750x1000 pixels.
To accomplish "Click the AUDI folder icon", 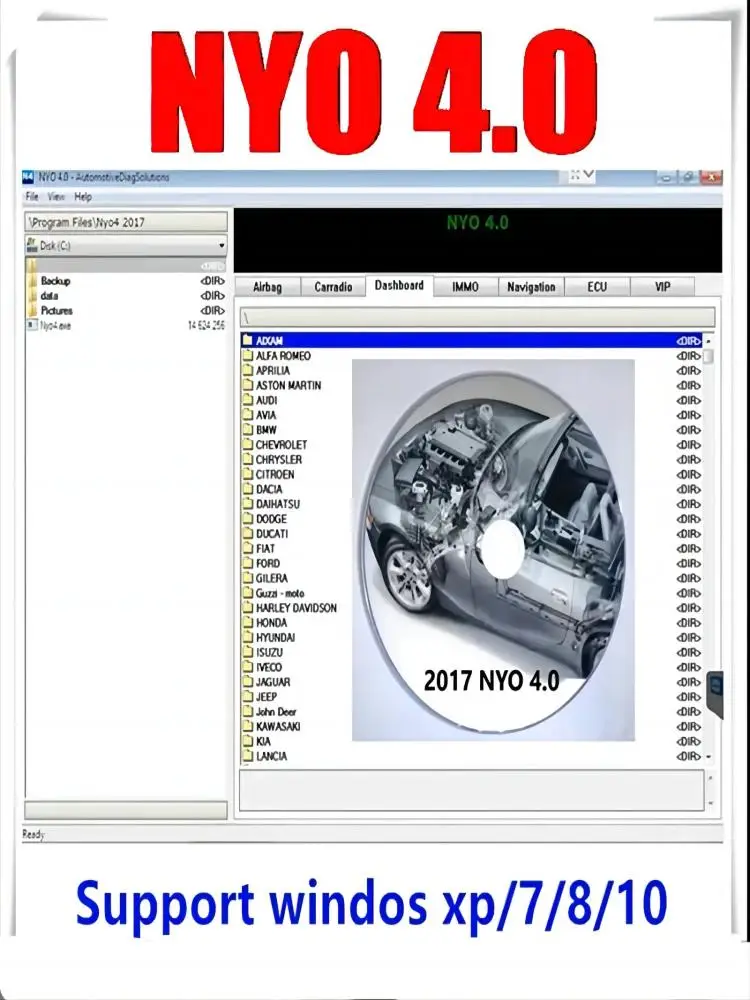I will pyautogui.click(x=248, y=400).
